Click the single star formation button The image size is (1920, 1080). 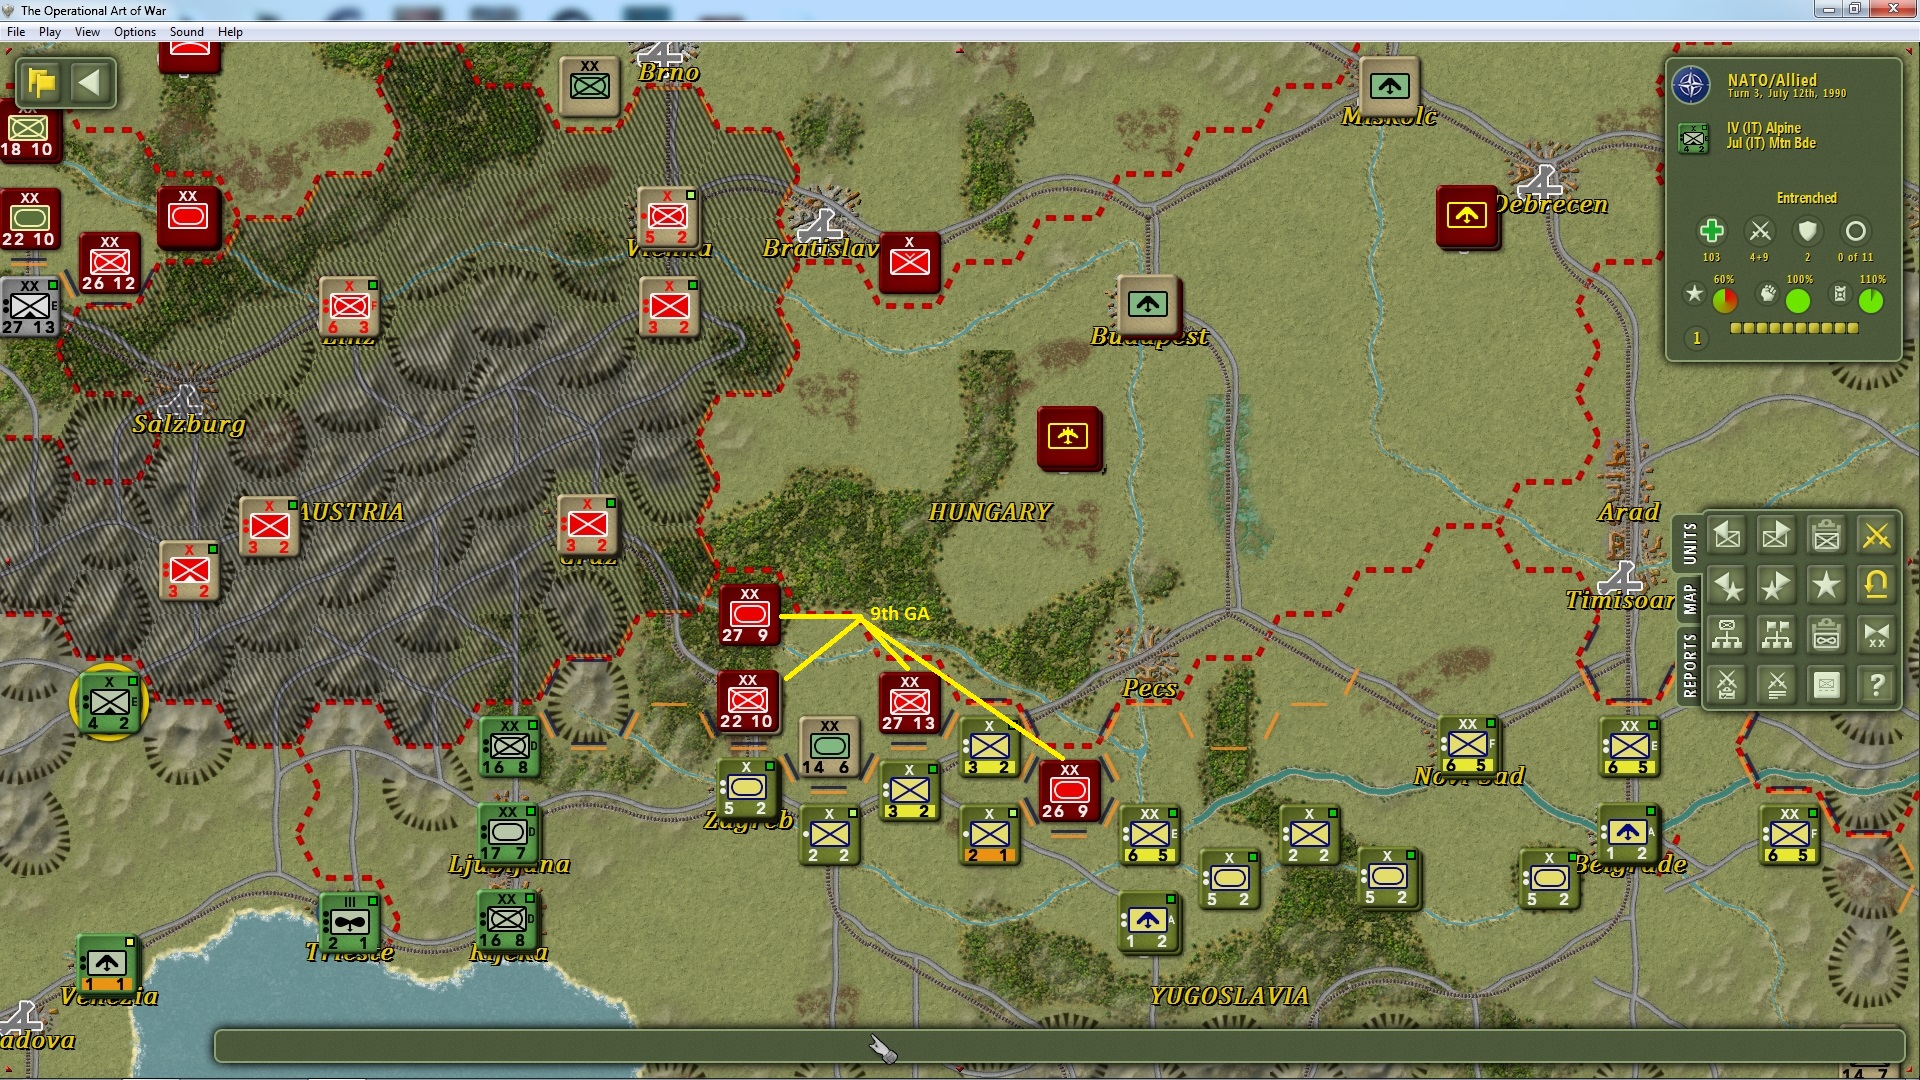[x=1826, y=585]
